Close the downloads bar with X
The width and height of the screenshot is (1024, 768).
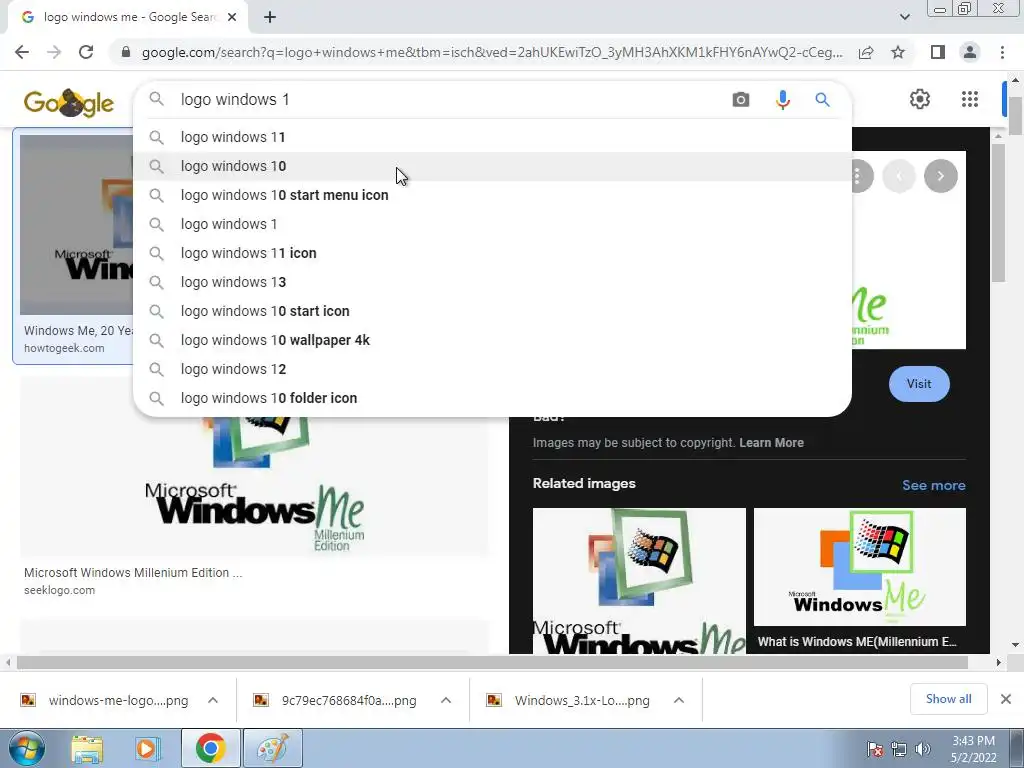pos(1006,699)
